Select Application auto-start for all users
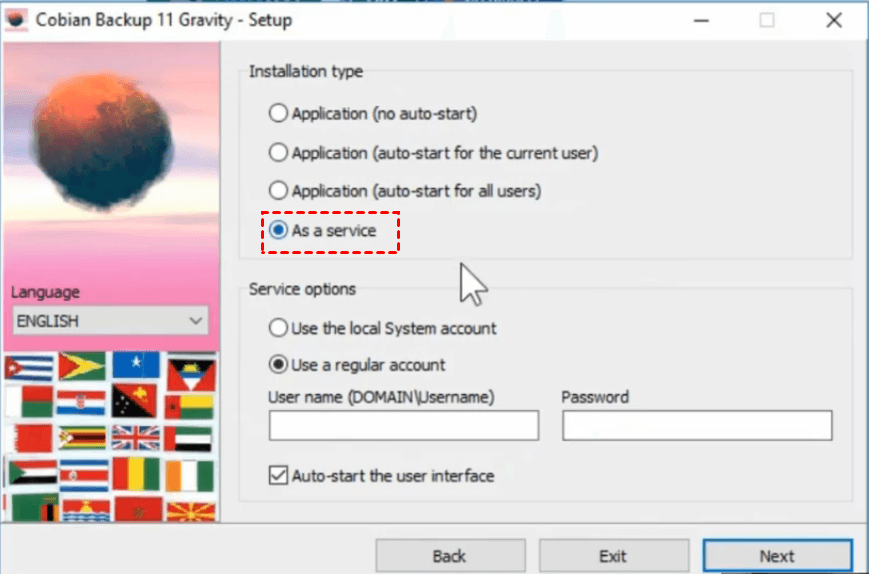This screenshot has width=869, height=574. click(x=405, y=191)
